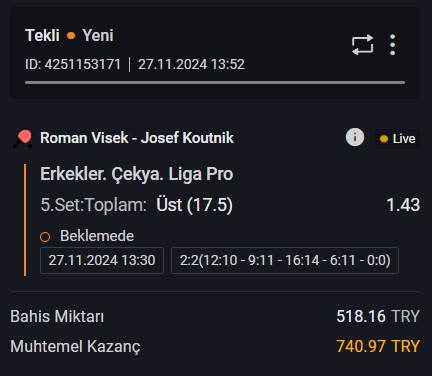
Task: Click the Erkekler. Çekya. Liga Pro league
Action: point(137,174)
